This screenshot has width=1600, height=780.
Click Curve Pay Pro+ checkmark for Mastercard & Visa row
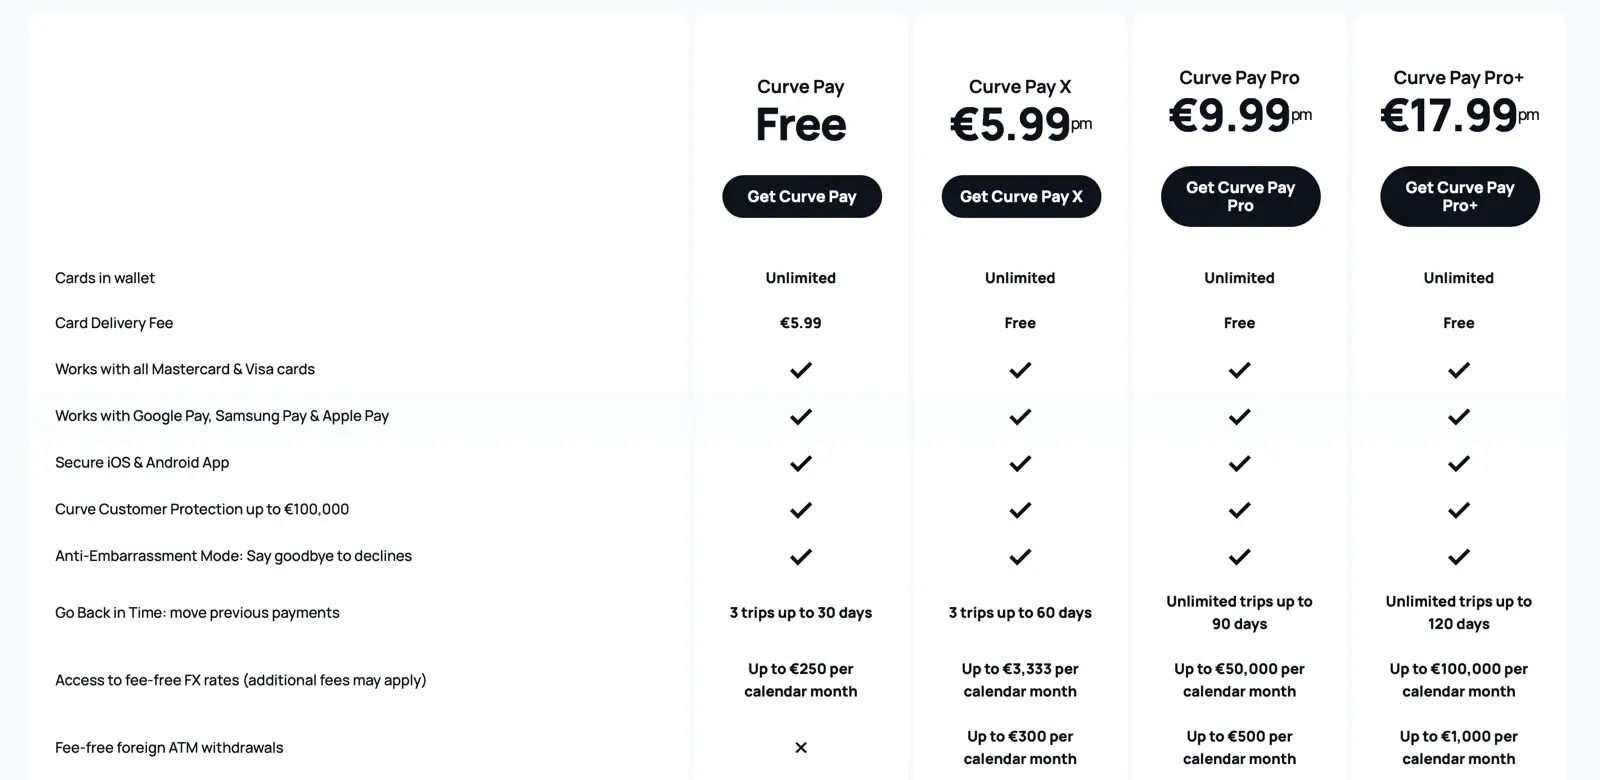[1458, 370]
